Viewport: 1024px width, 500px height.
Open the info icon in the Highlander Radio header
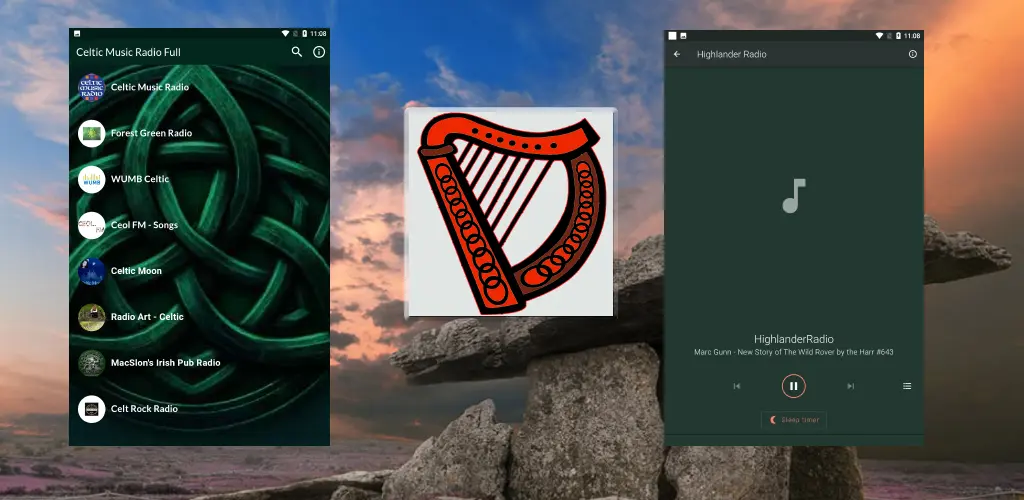pyautogui.click(x=913, y=54)
